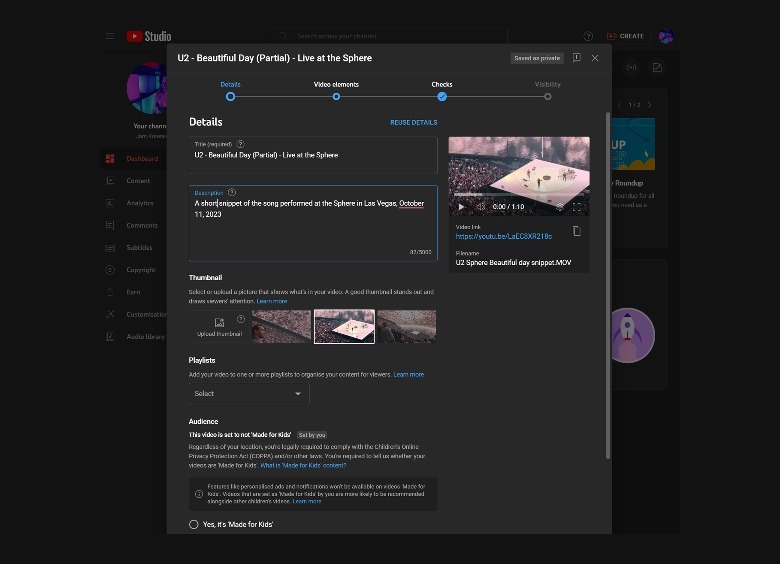This screenshot has height=564, width=780.
Task: Click the Title help question icon
Action: pos(240,144)
